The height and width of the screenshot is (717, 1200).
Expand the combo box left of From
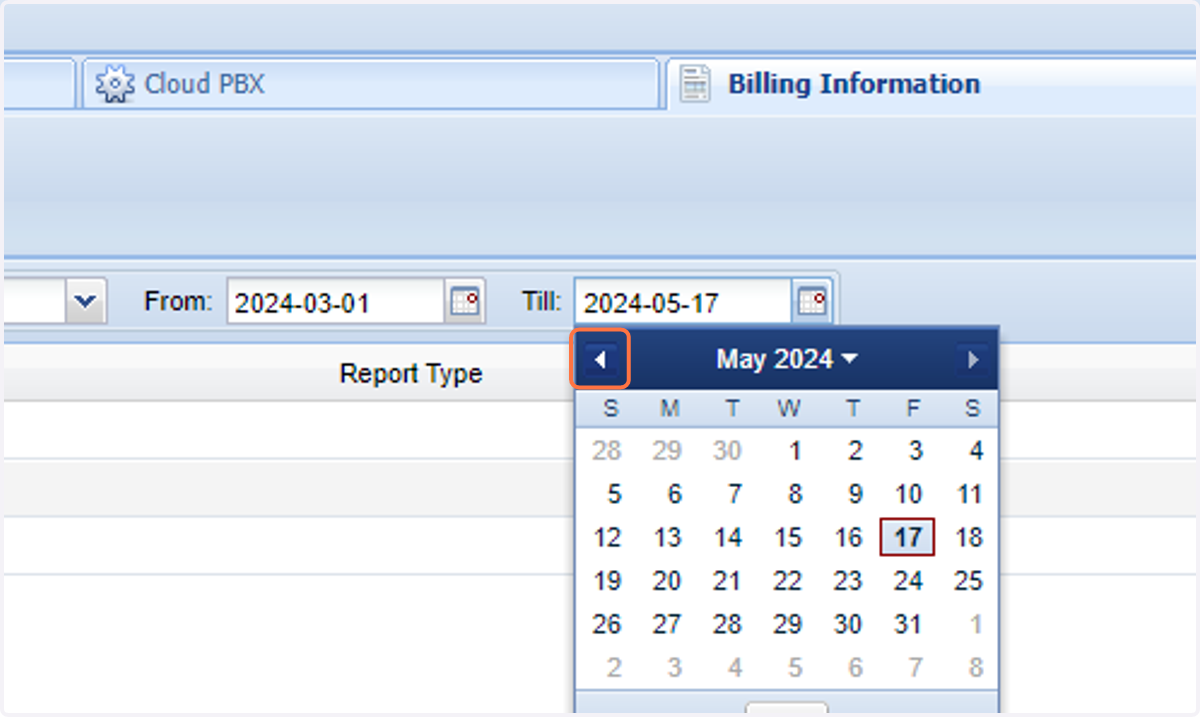click(x=86, y=301)
